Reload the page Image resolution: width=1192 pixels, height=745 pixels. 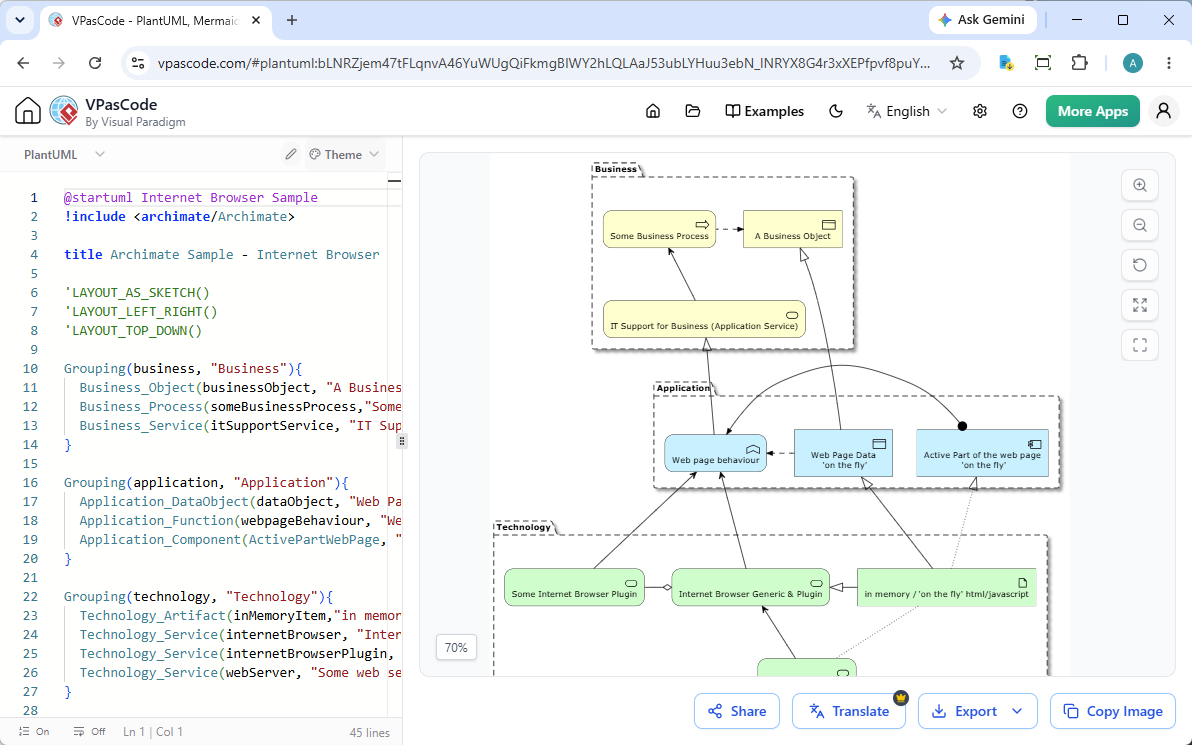(x=95, y=63)
